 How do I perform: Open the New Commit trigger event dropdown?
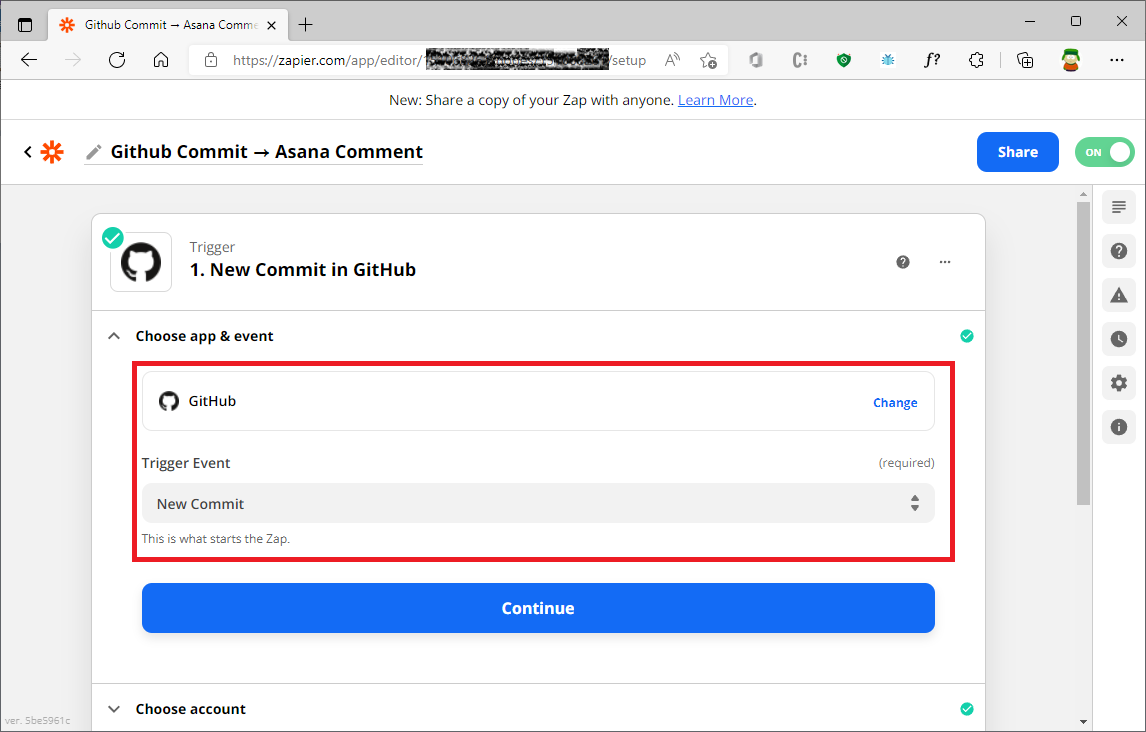[x=538, y=503]
